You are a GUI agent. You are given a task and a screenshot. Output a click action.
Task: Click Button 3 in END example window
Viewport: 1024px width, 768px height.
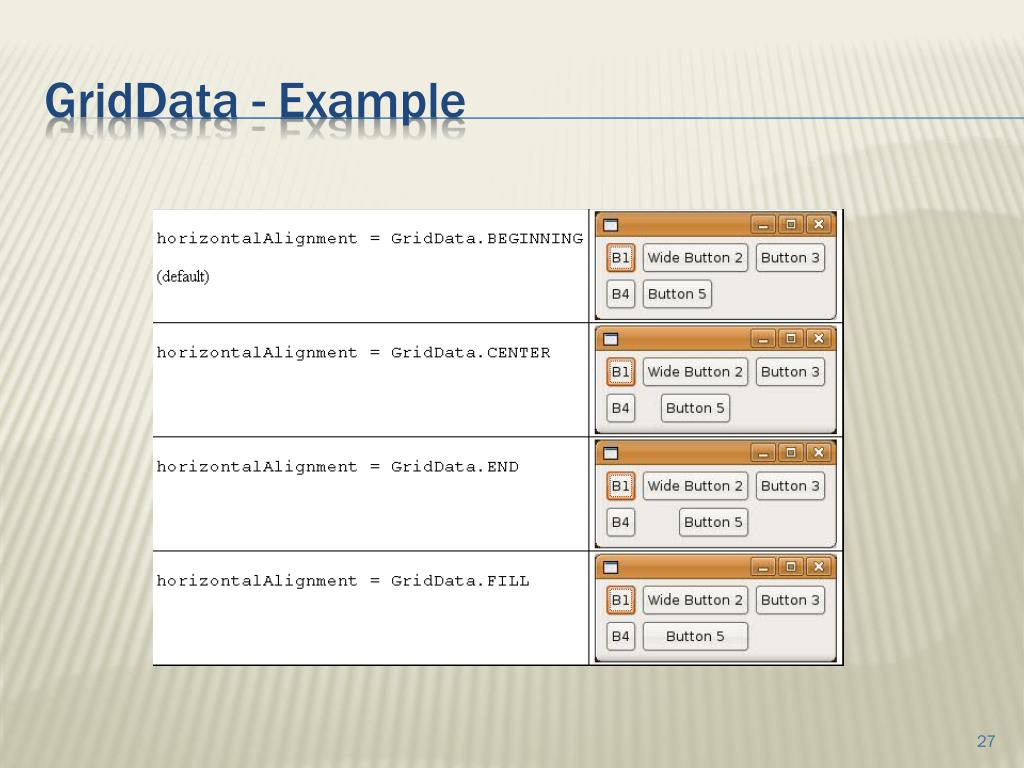790,486
